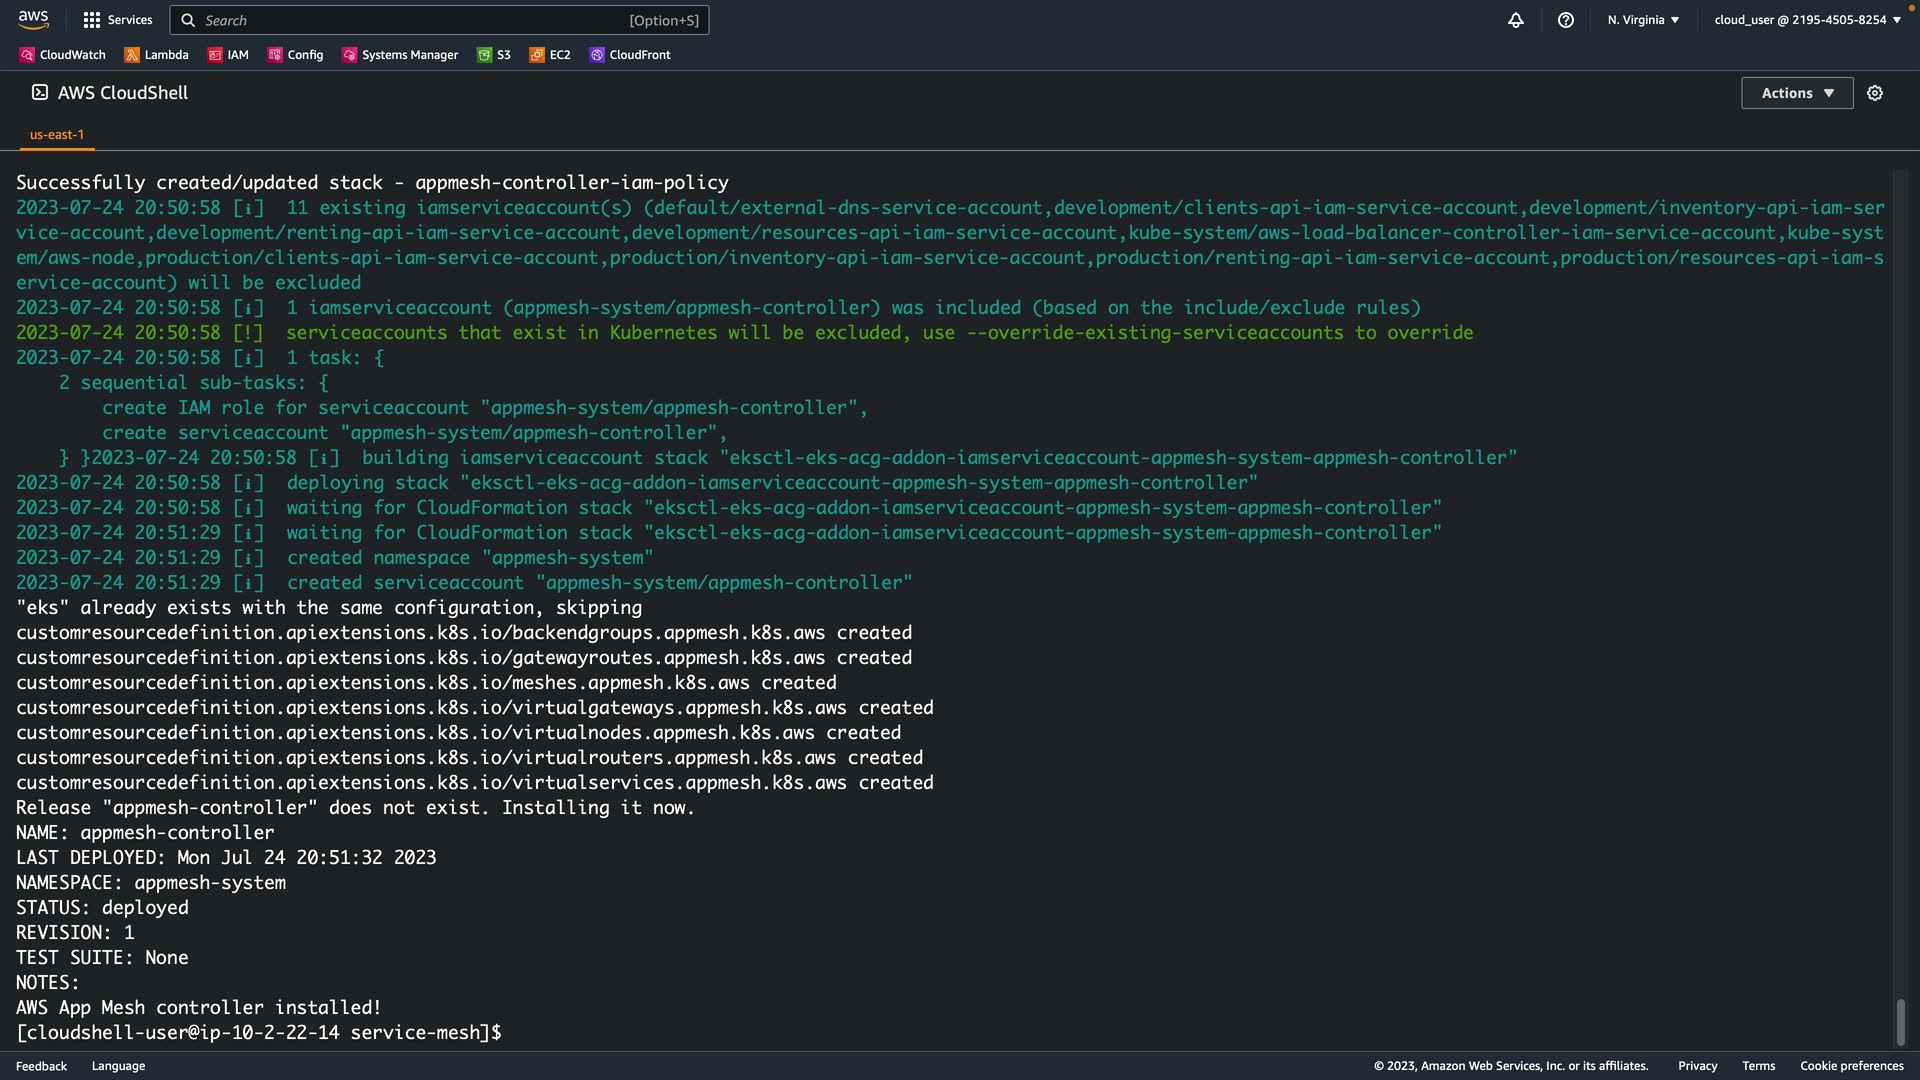Select the us-east-1 terminal tab
Image resolution: width=1920 pixels, height=1080 pixels.
tap(57, 134)
